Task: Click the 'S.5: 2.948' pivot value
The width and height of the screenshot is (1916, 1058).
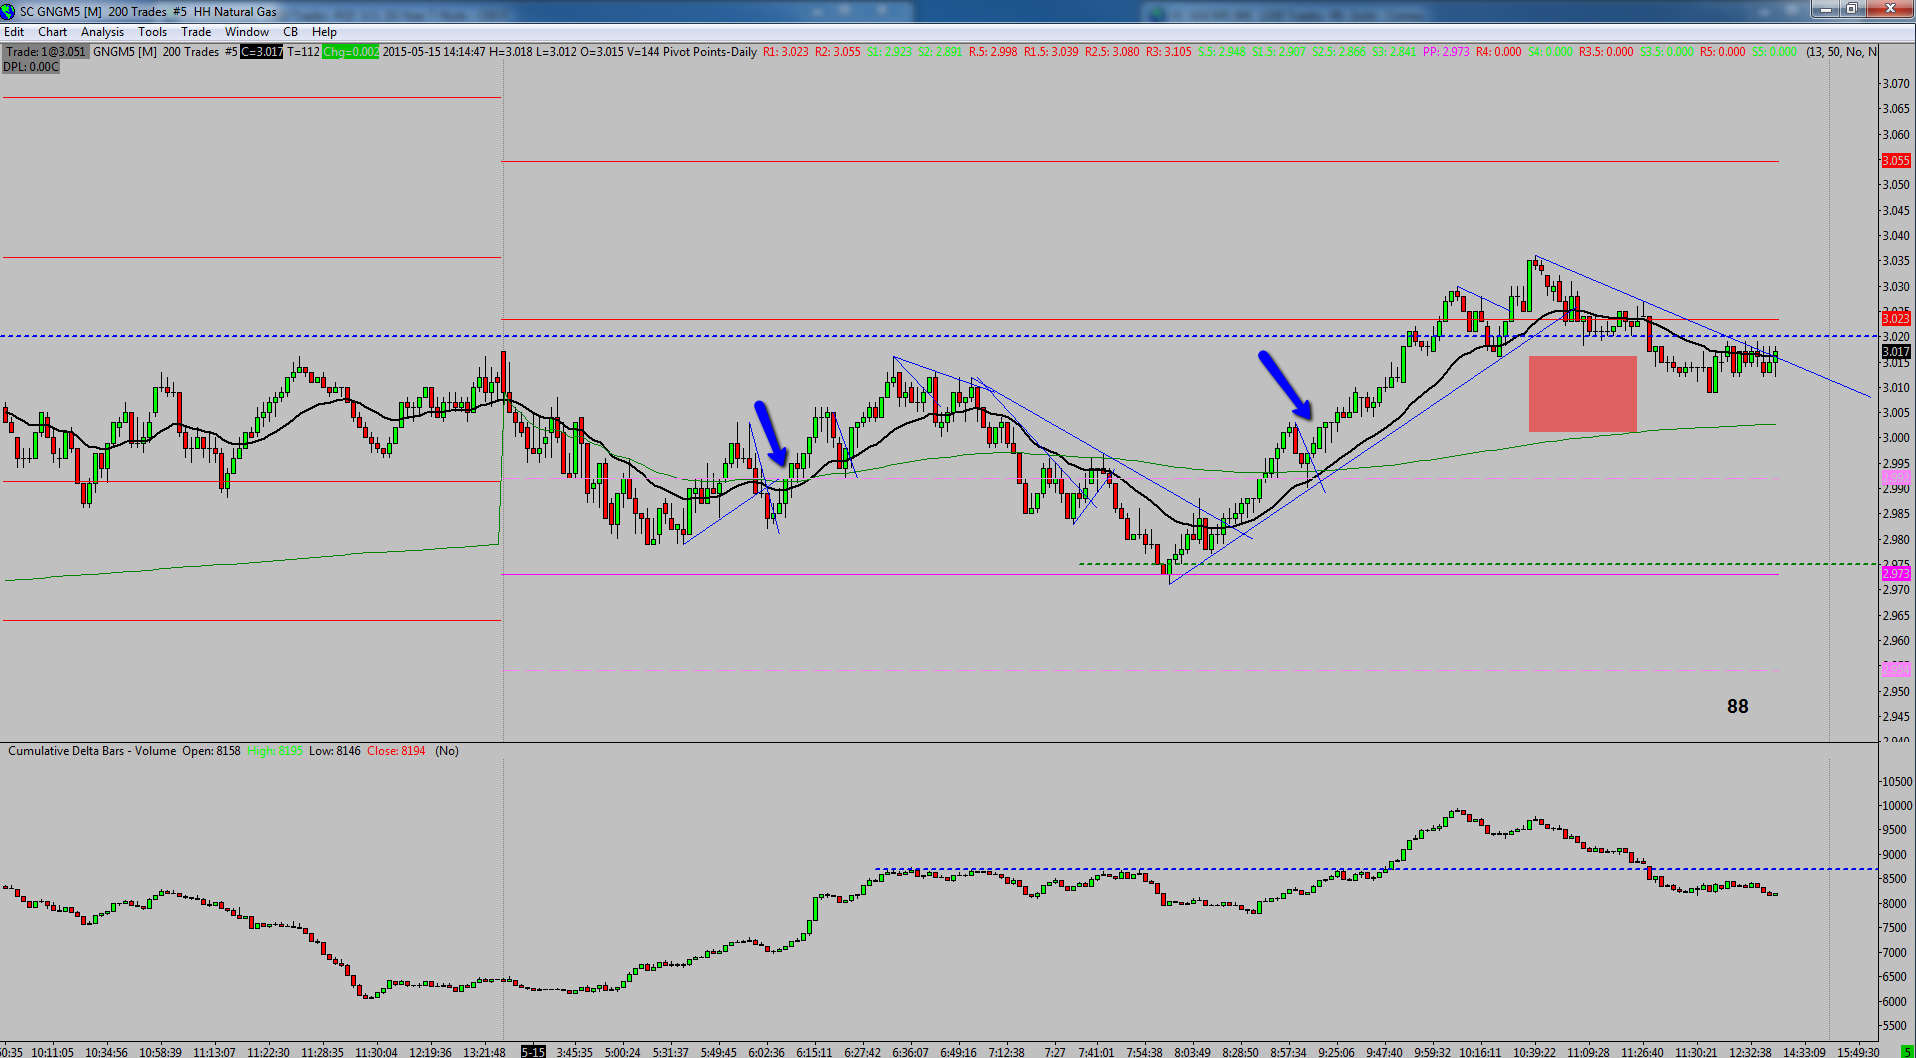Action: (1222, 52)
